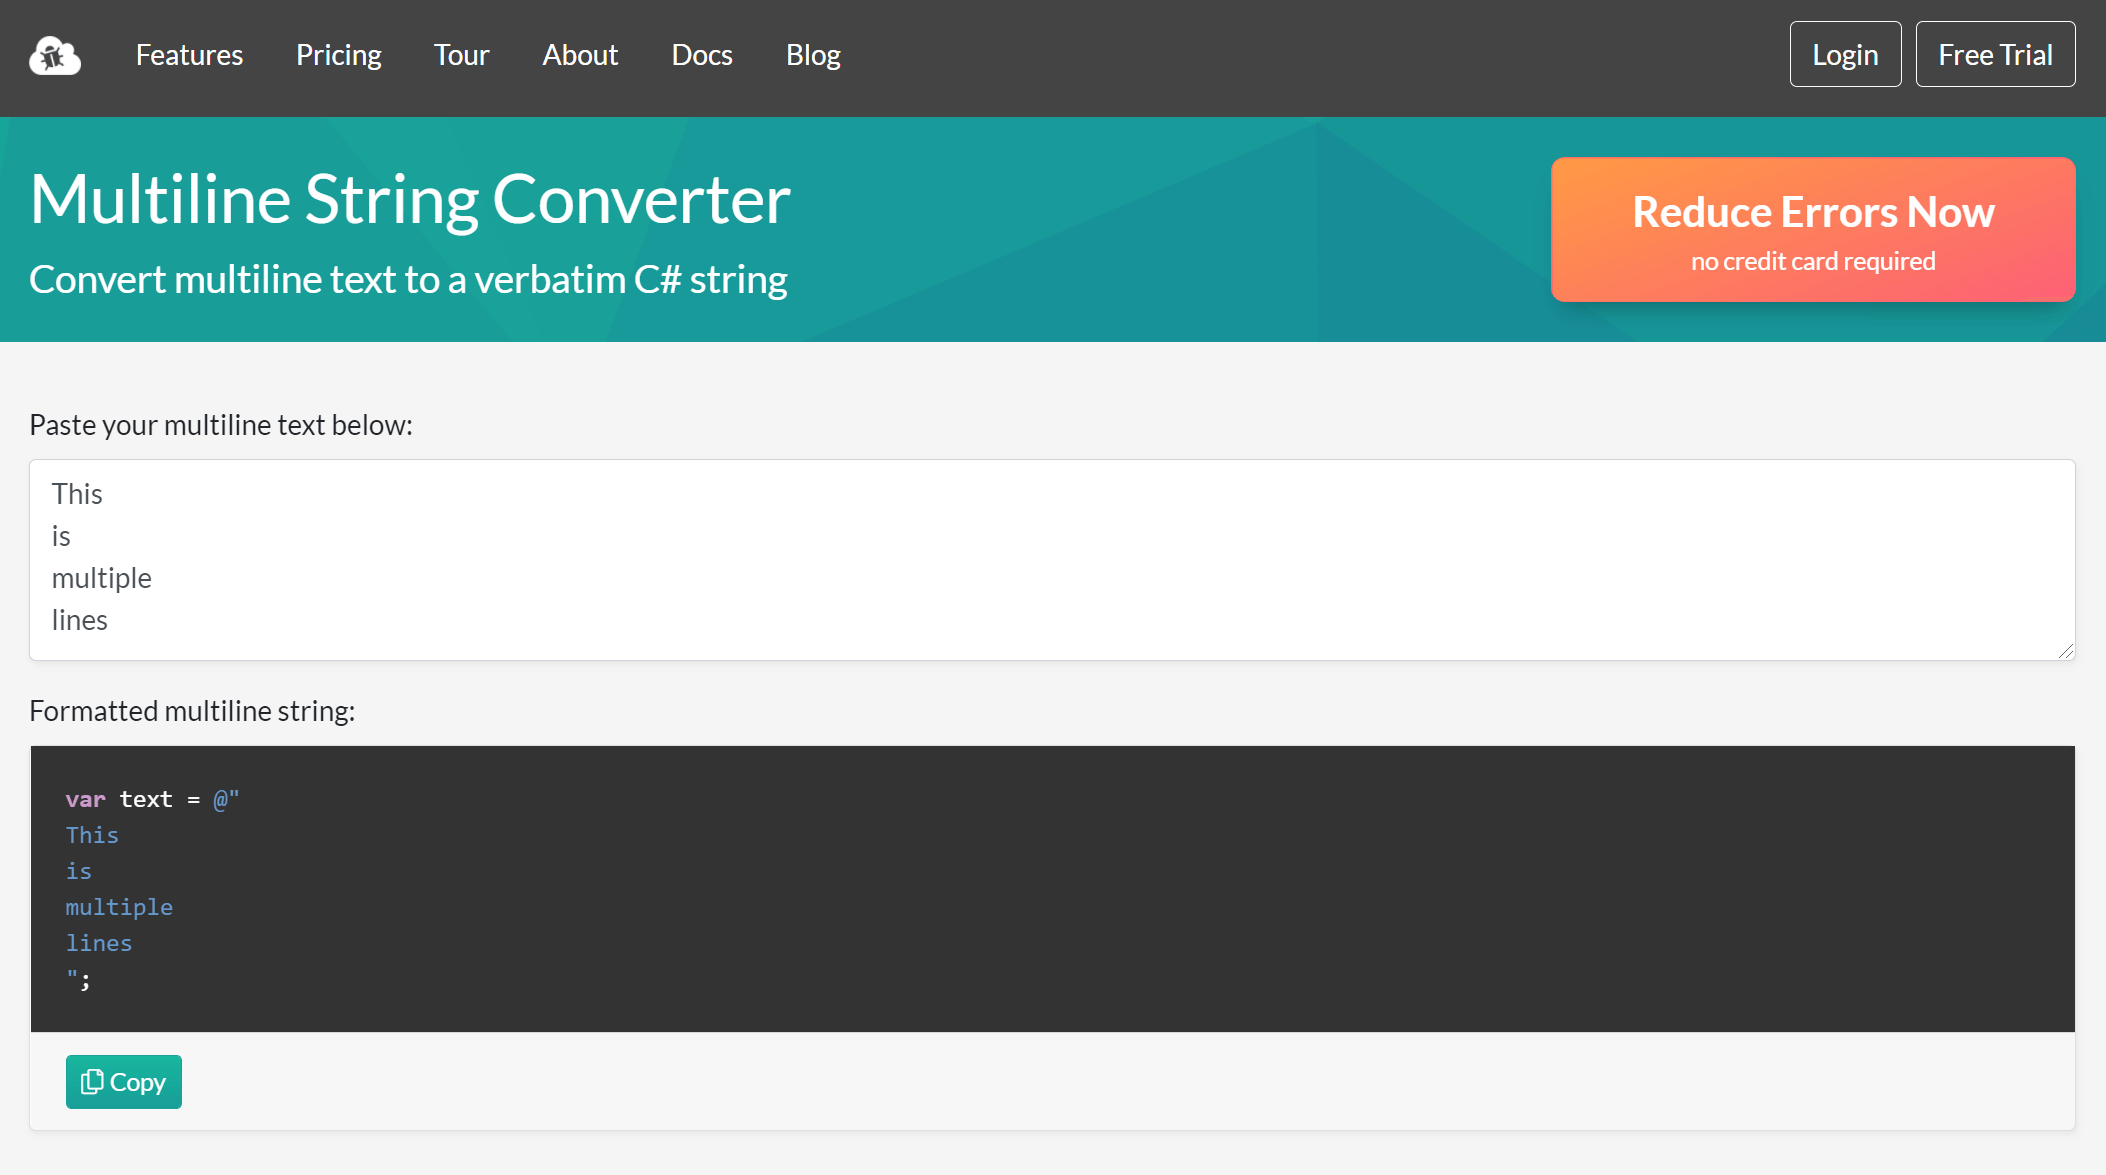Click inside the multiline text input box
Image resolution: width=2106 pixels, height=1175 pixels.
pos(1050,560)
